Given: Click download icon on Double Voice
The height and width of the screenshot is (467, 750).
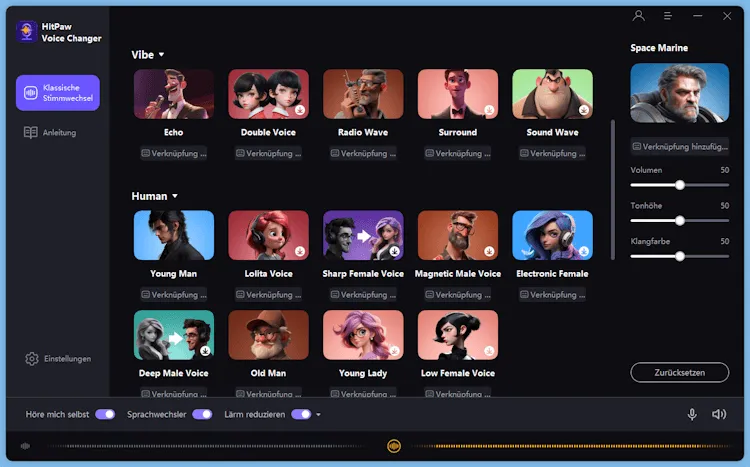Looking at the screenshot, I should [x=300, y=110].
